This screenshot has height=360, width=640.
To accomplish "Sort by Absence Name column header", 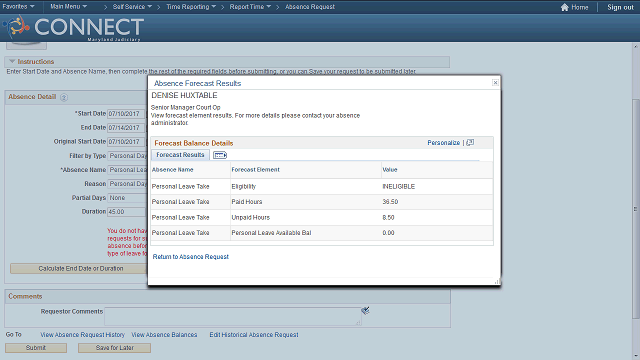I will (173, 169).
